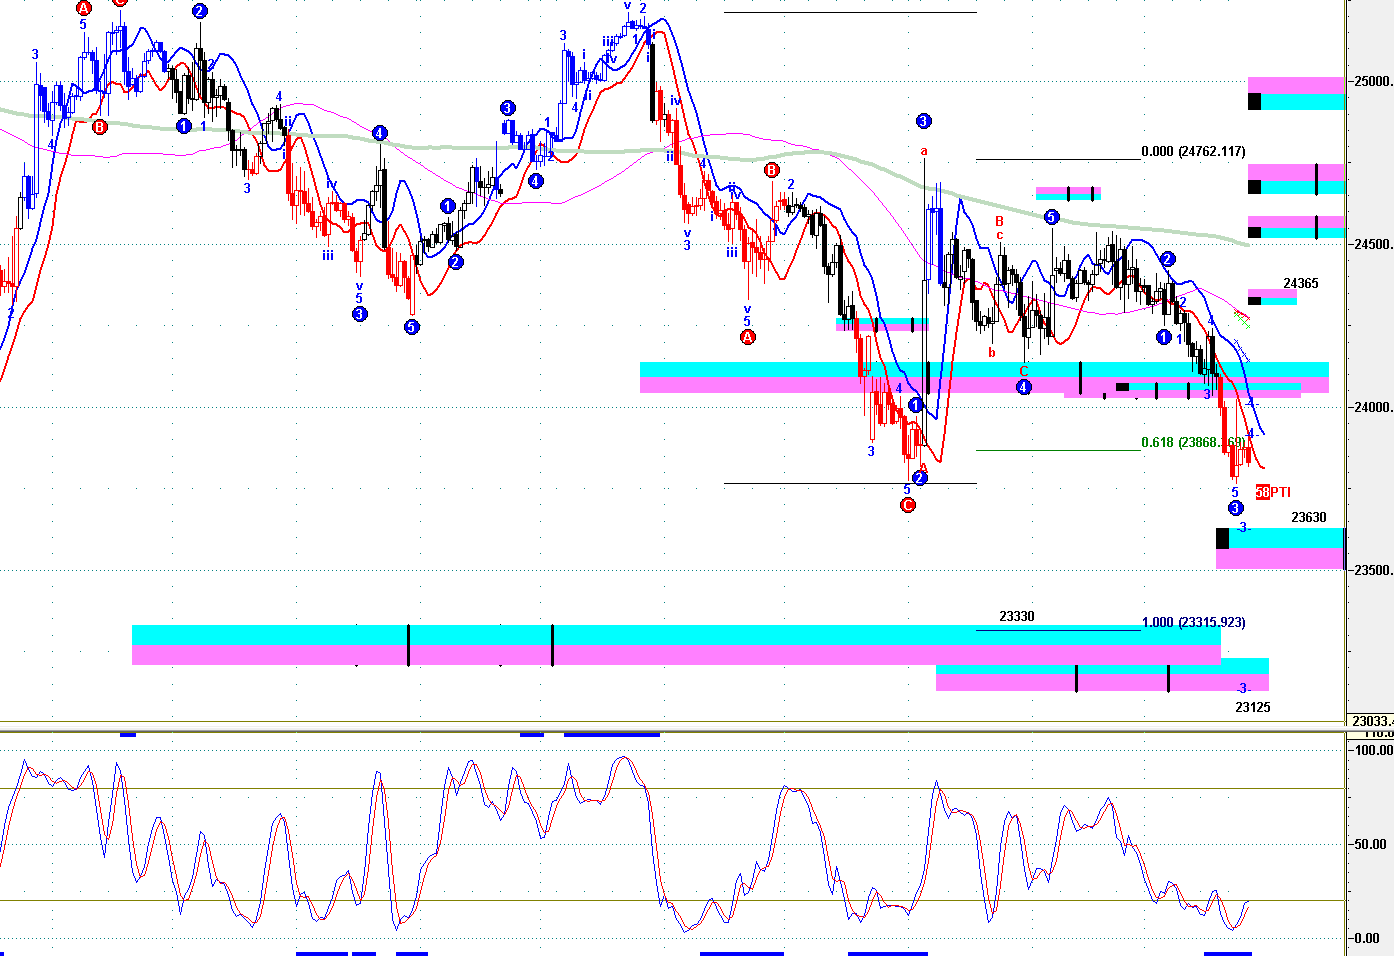
Task: Select the red 58 PTI indicator badge
Action: point(1273,492)
